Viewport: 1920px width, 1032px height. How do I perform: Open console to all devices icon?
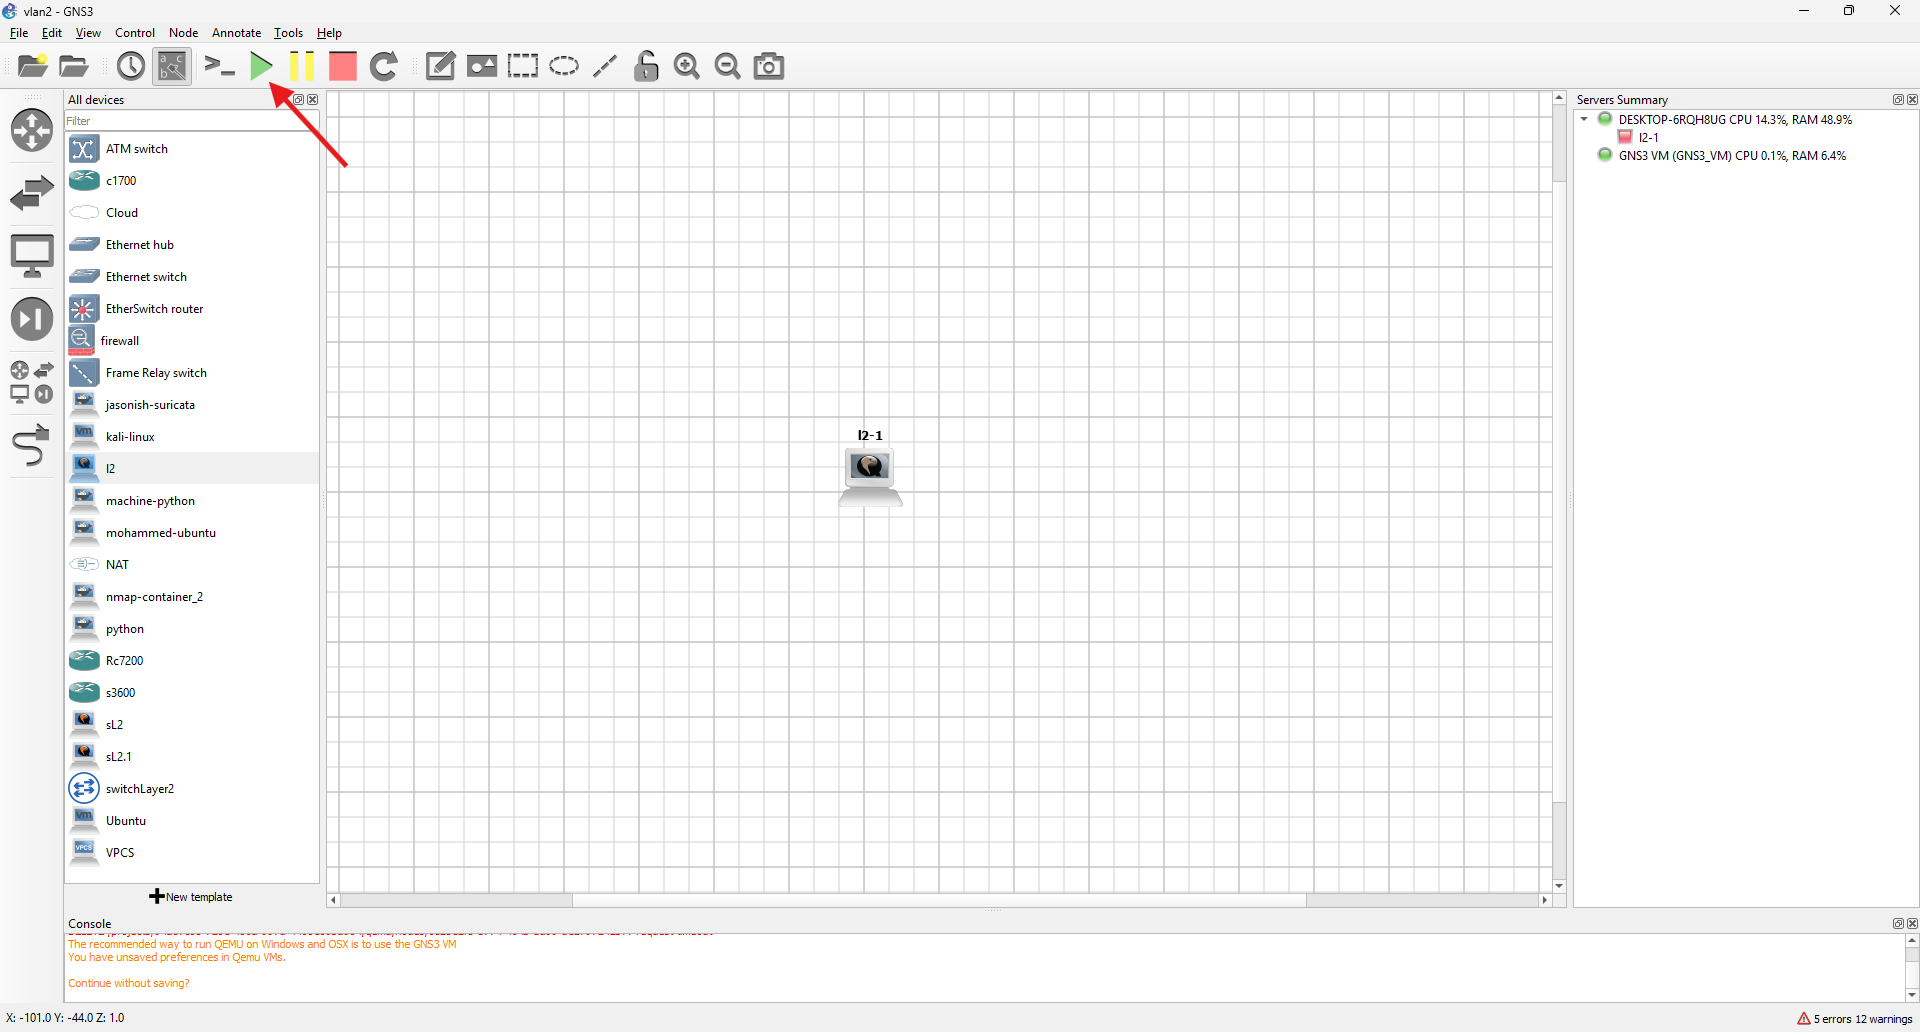pyautogui.click(x=219, y=66)
